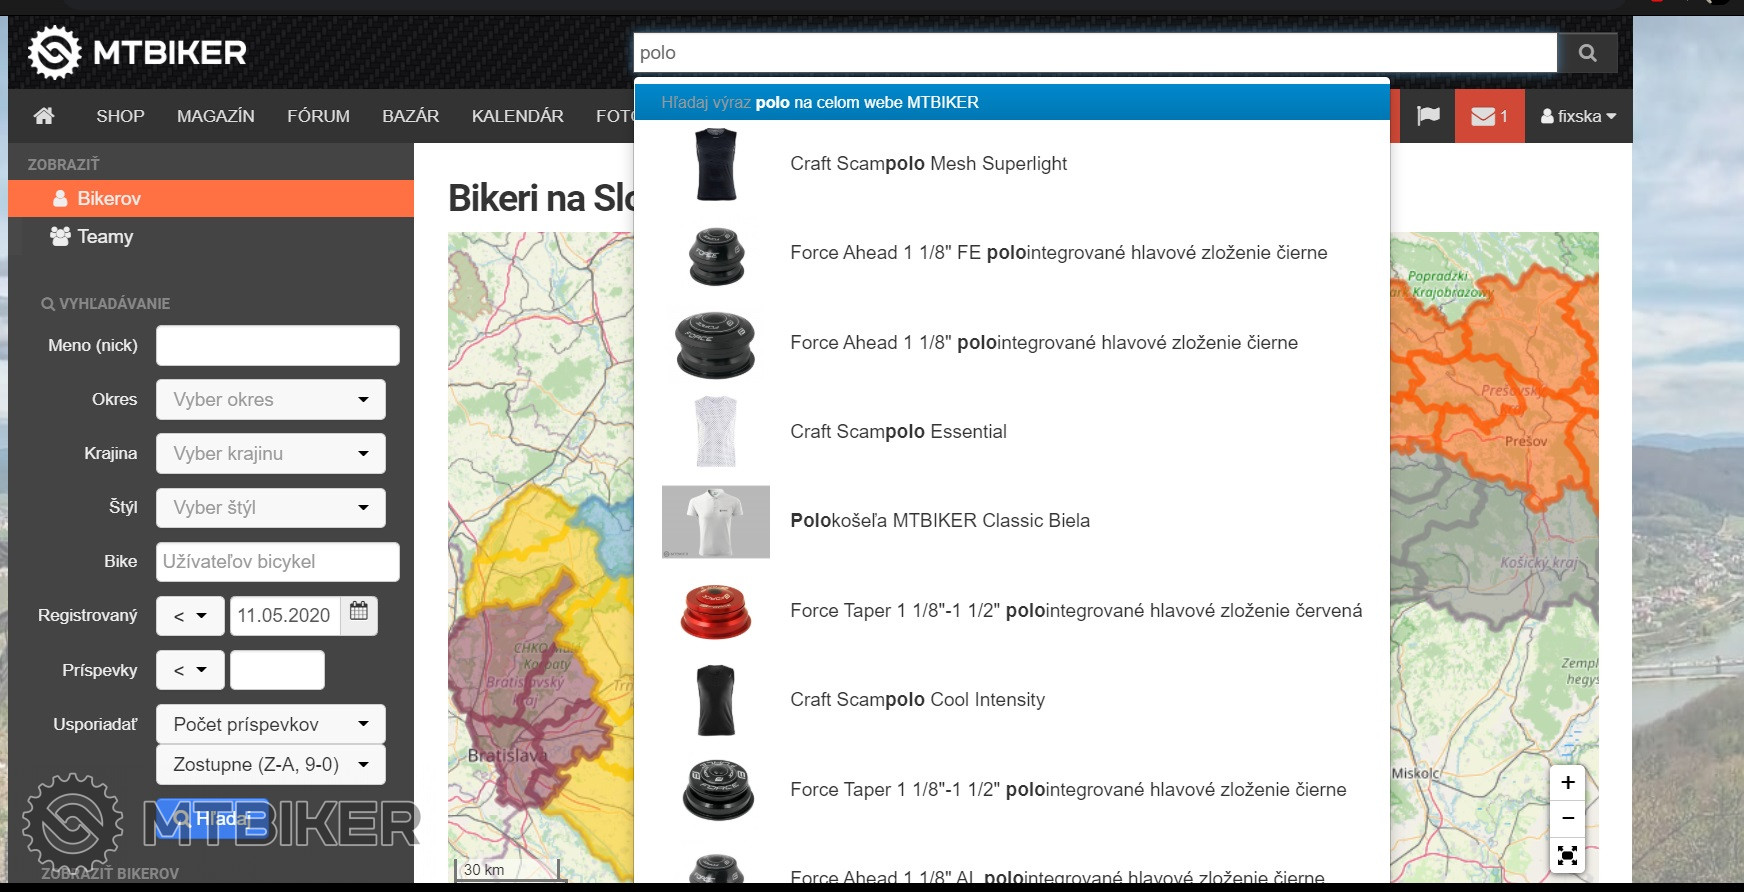
Task: Open Polokošeľa MTBIKER Classic Biela result
Action: coord(939,521)
